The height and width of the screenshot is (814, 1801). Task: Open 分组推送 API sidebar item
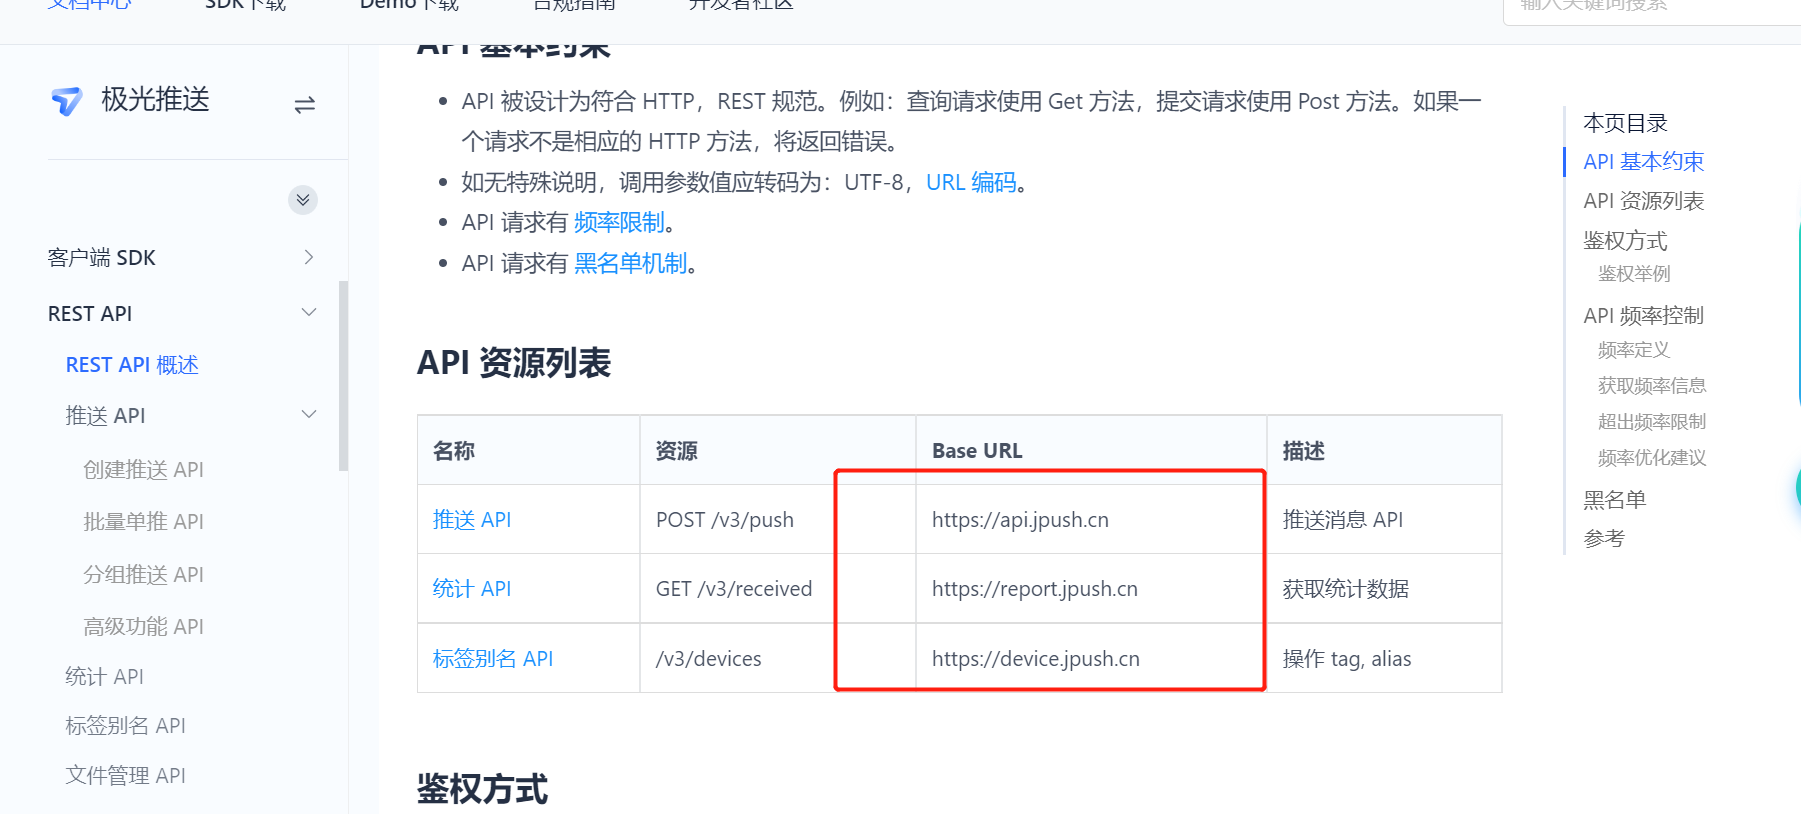tap(144, 574)
